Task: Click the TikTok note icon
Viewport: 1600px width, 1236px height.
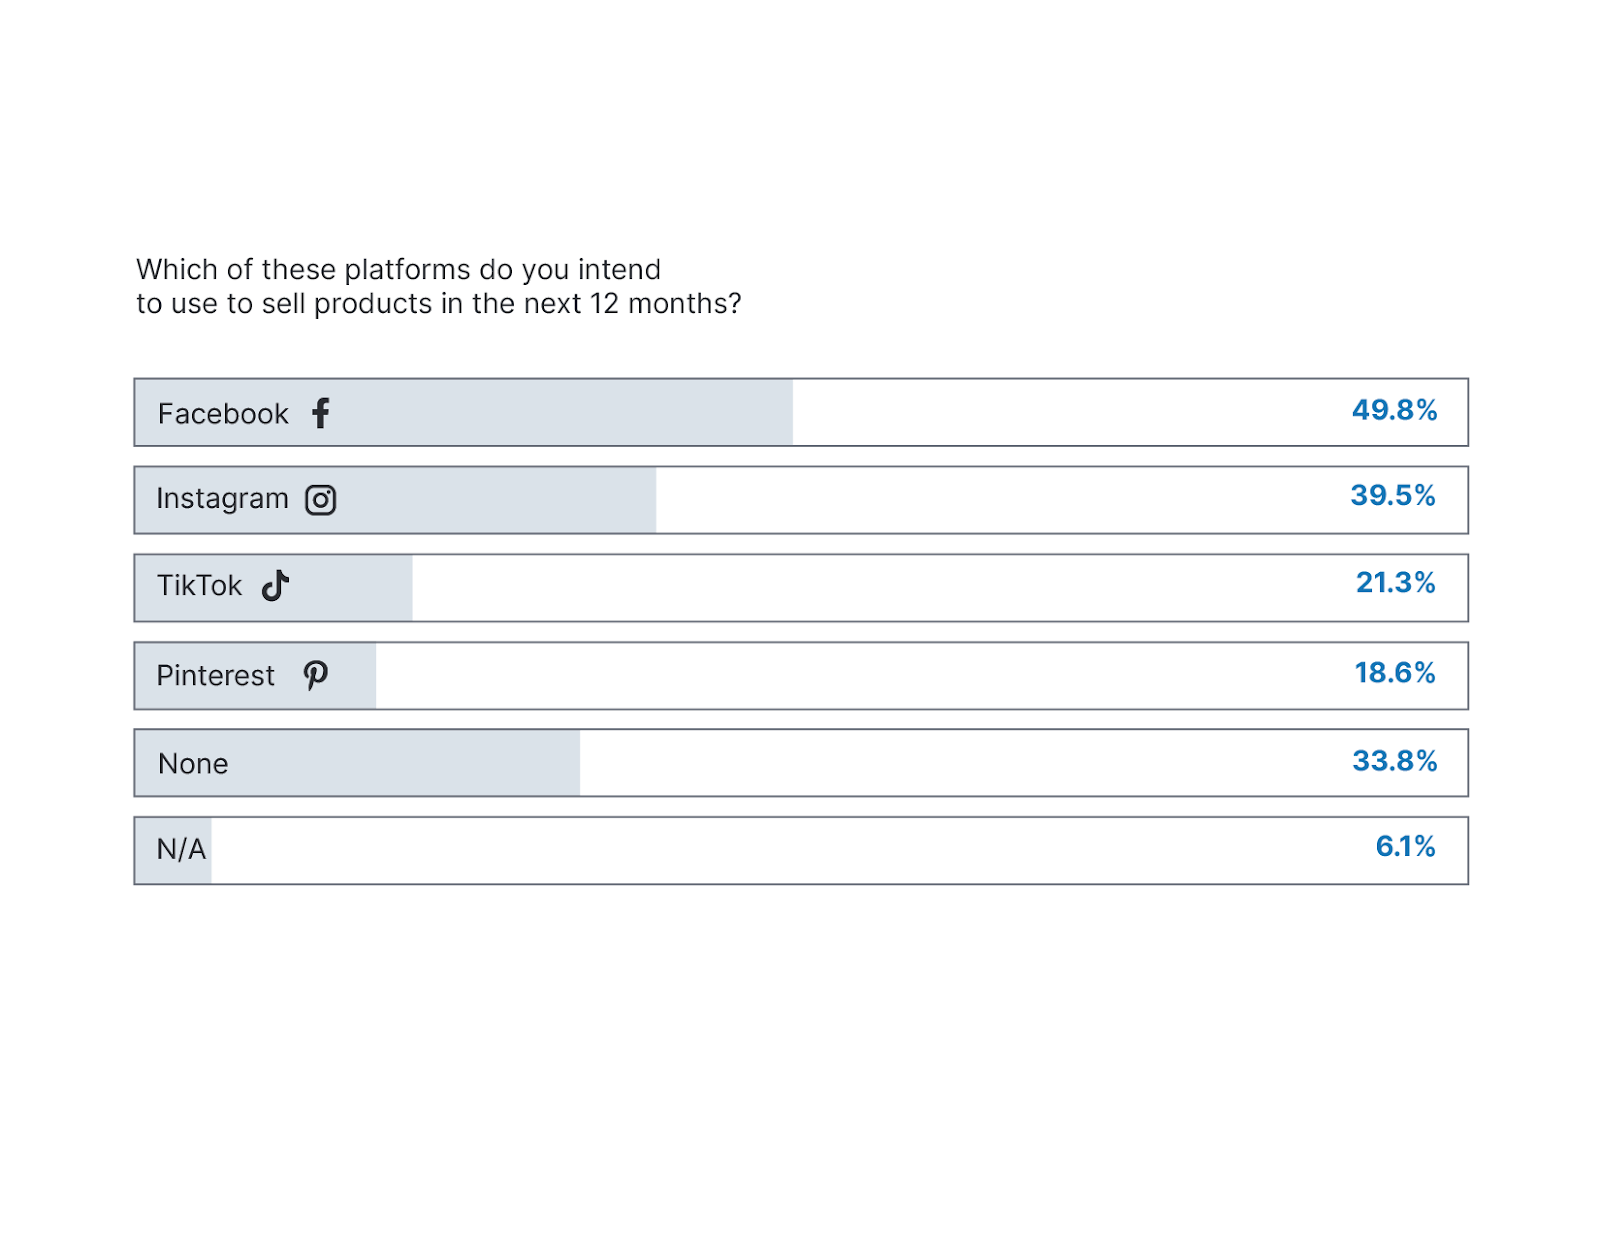Action: click(275, 585)
